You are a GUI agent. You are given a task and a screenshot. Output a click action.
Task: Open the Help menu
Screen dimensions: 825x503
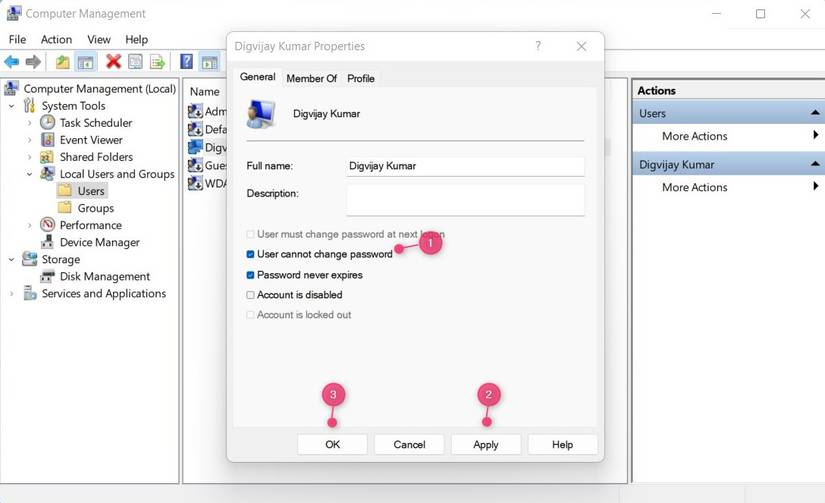[x=136, y=39]
